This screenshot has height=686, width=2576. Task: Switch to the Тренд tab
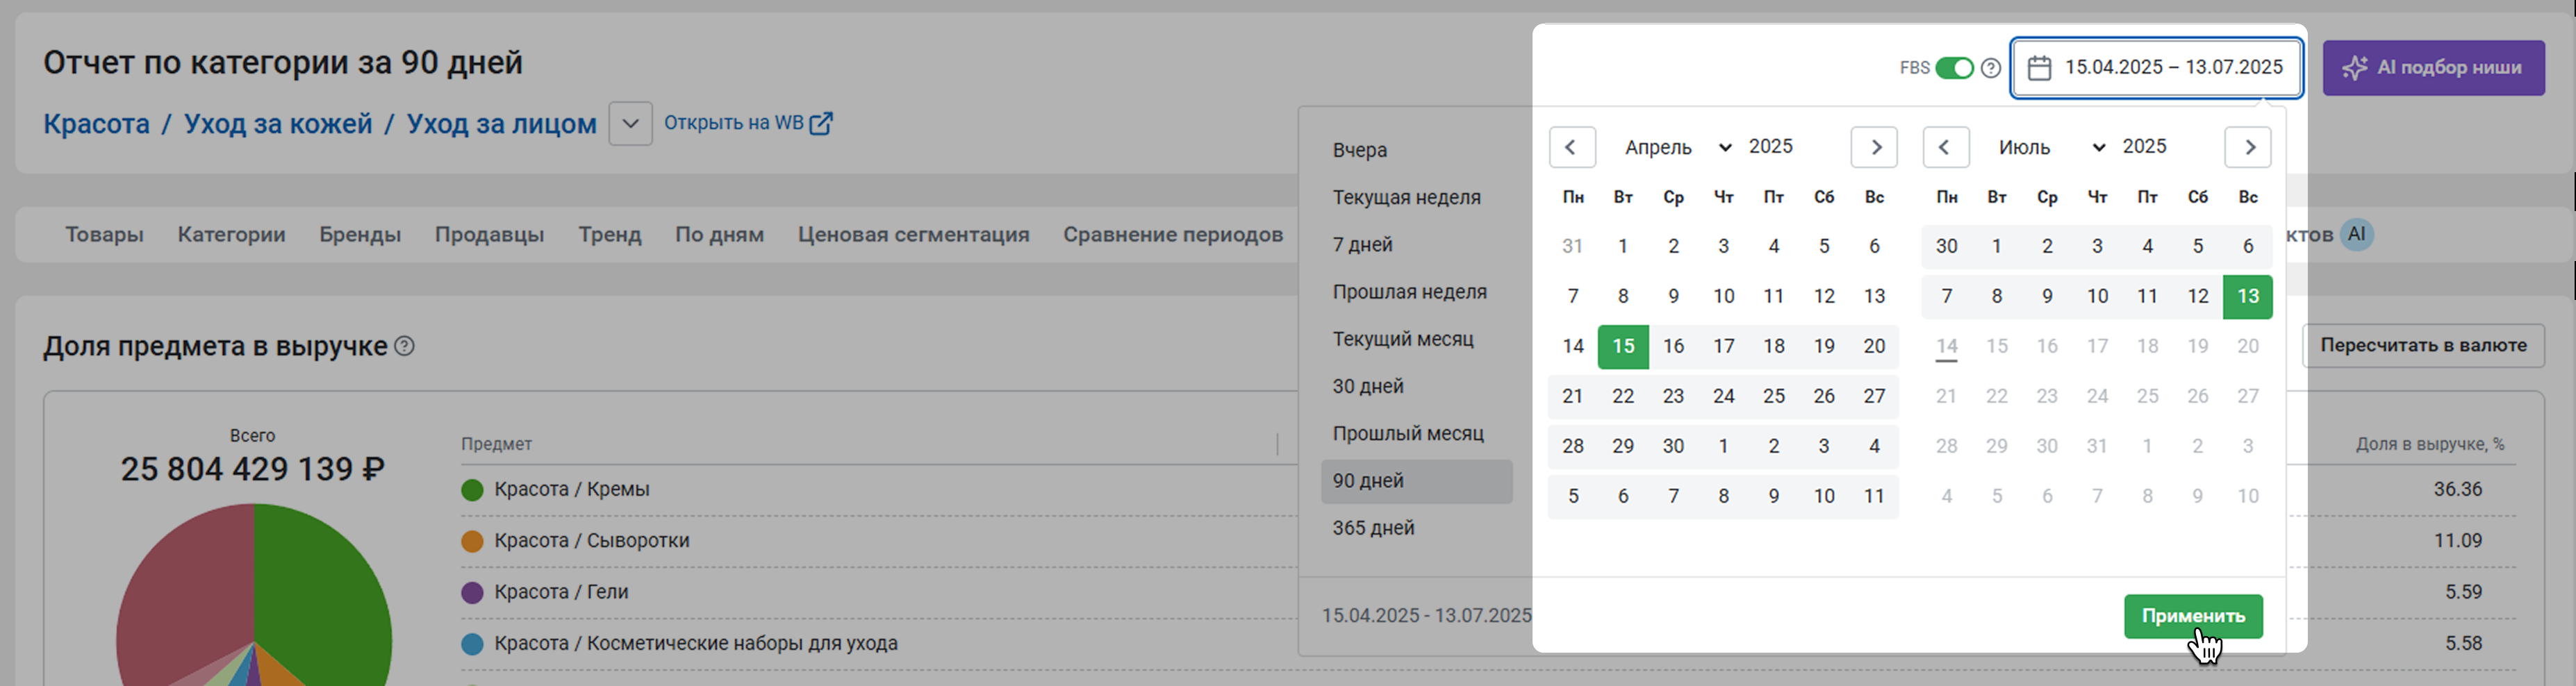[x=609, y=234]
